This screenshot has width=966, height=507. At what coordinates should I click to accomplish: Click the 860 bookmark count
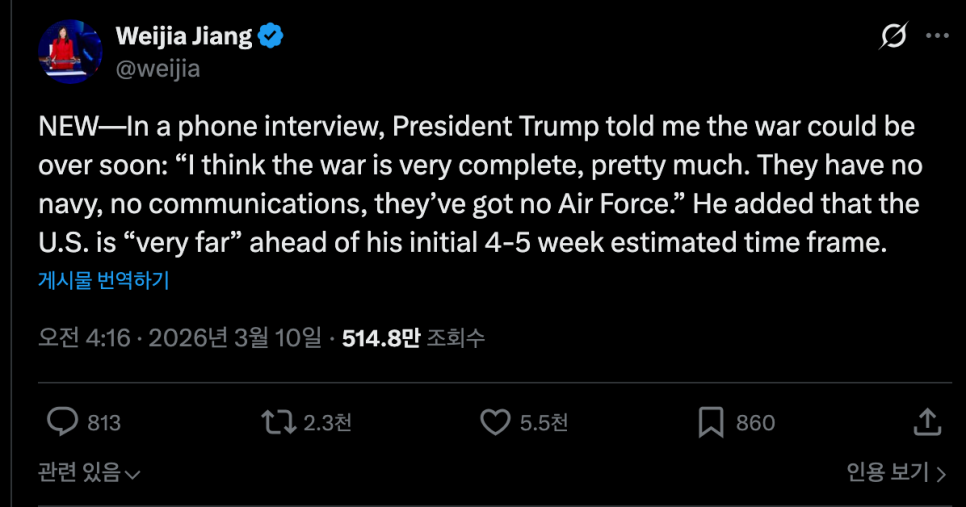(755, 423)
